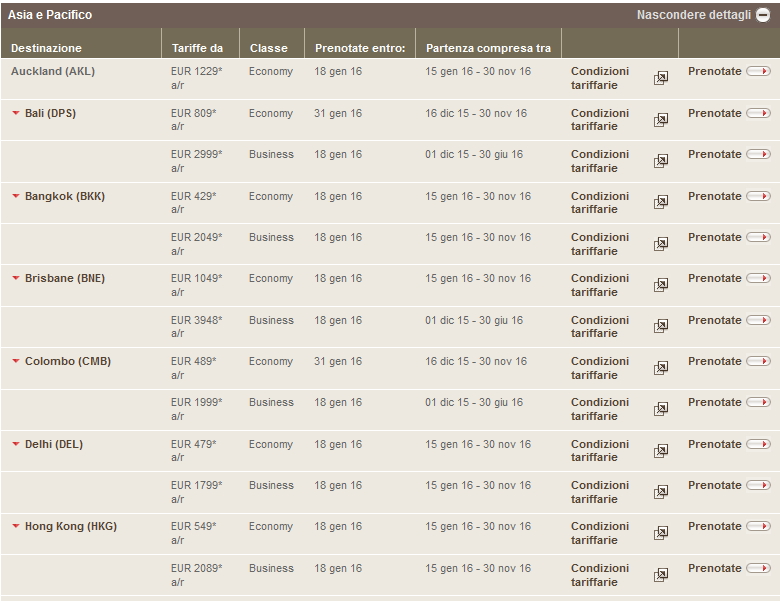Collapse the Bali (DPS) destination row

coord(15,113)
